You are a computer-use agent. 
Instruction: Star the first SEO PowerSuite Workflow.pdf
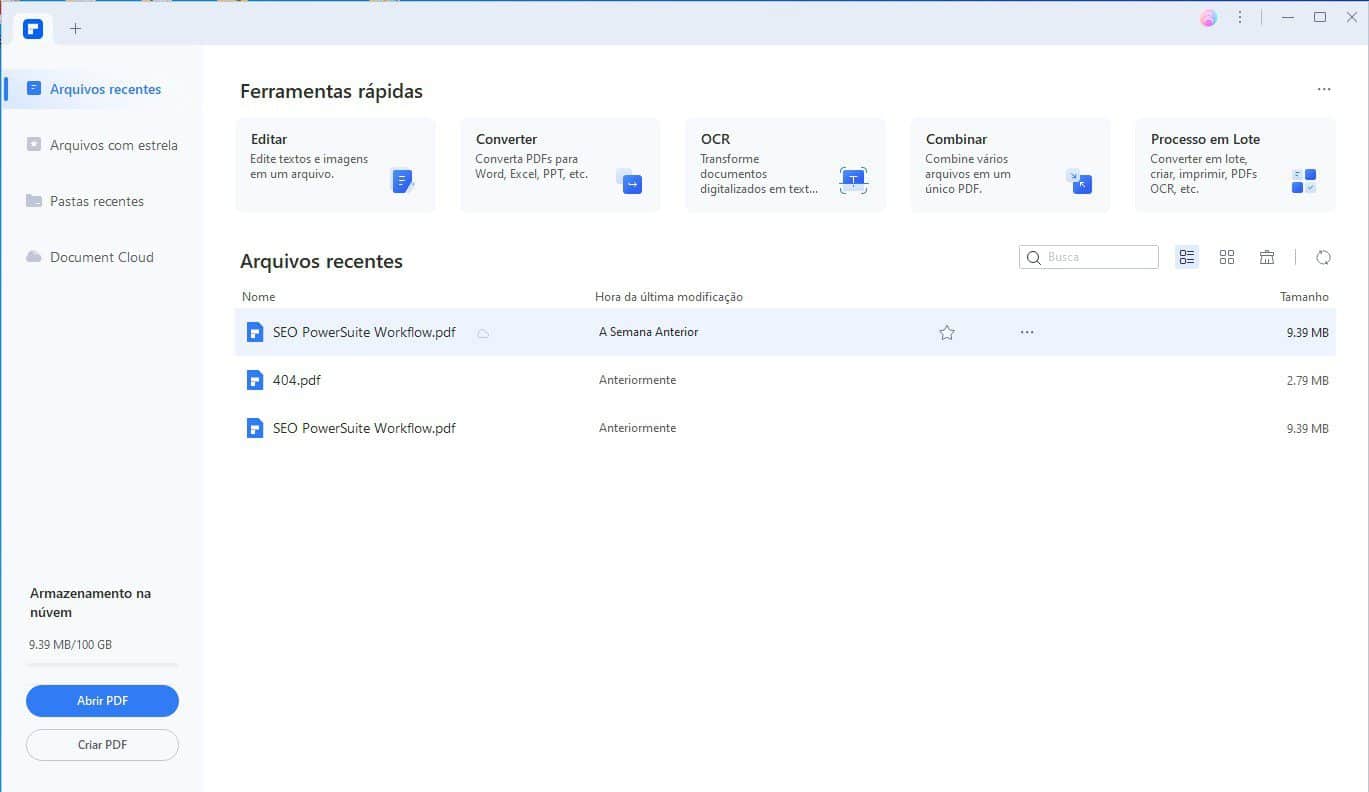[947, 332]
